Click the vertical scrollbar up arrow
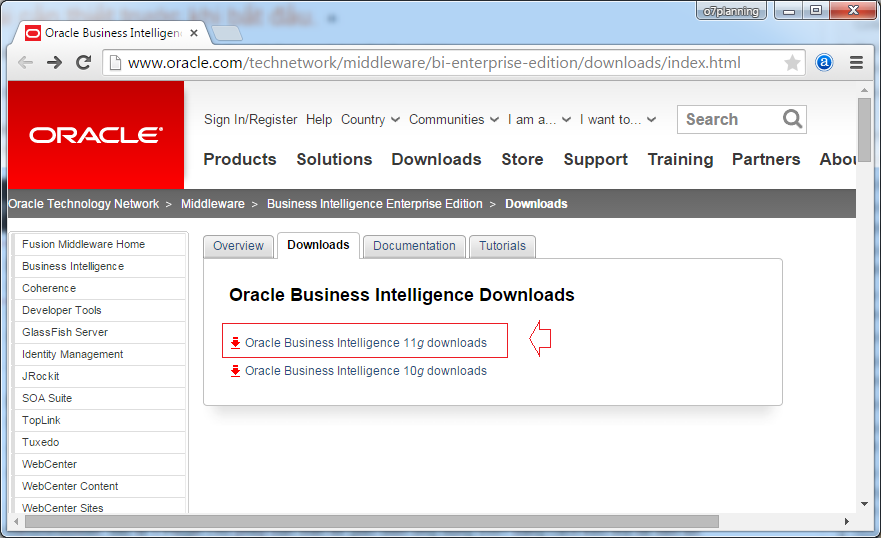The height and width of the screenshot is (538, 881). [x=864, y=90]
